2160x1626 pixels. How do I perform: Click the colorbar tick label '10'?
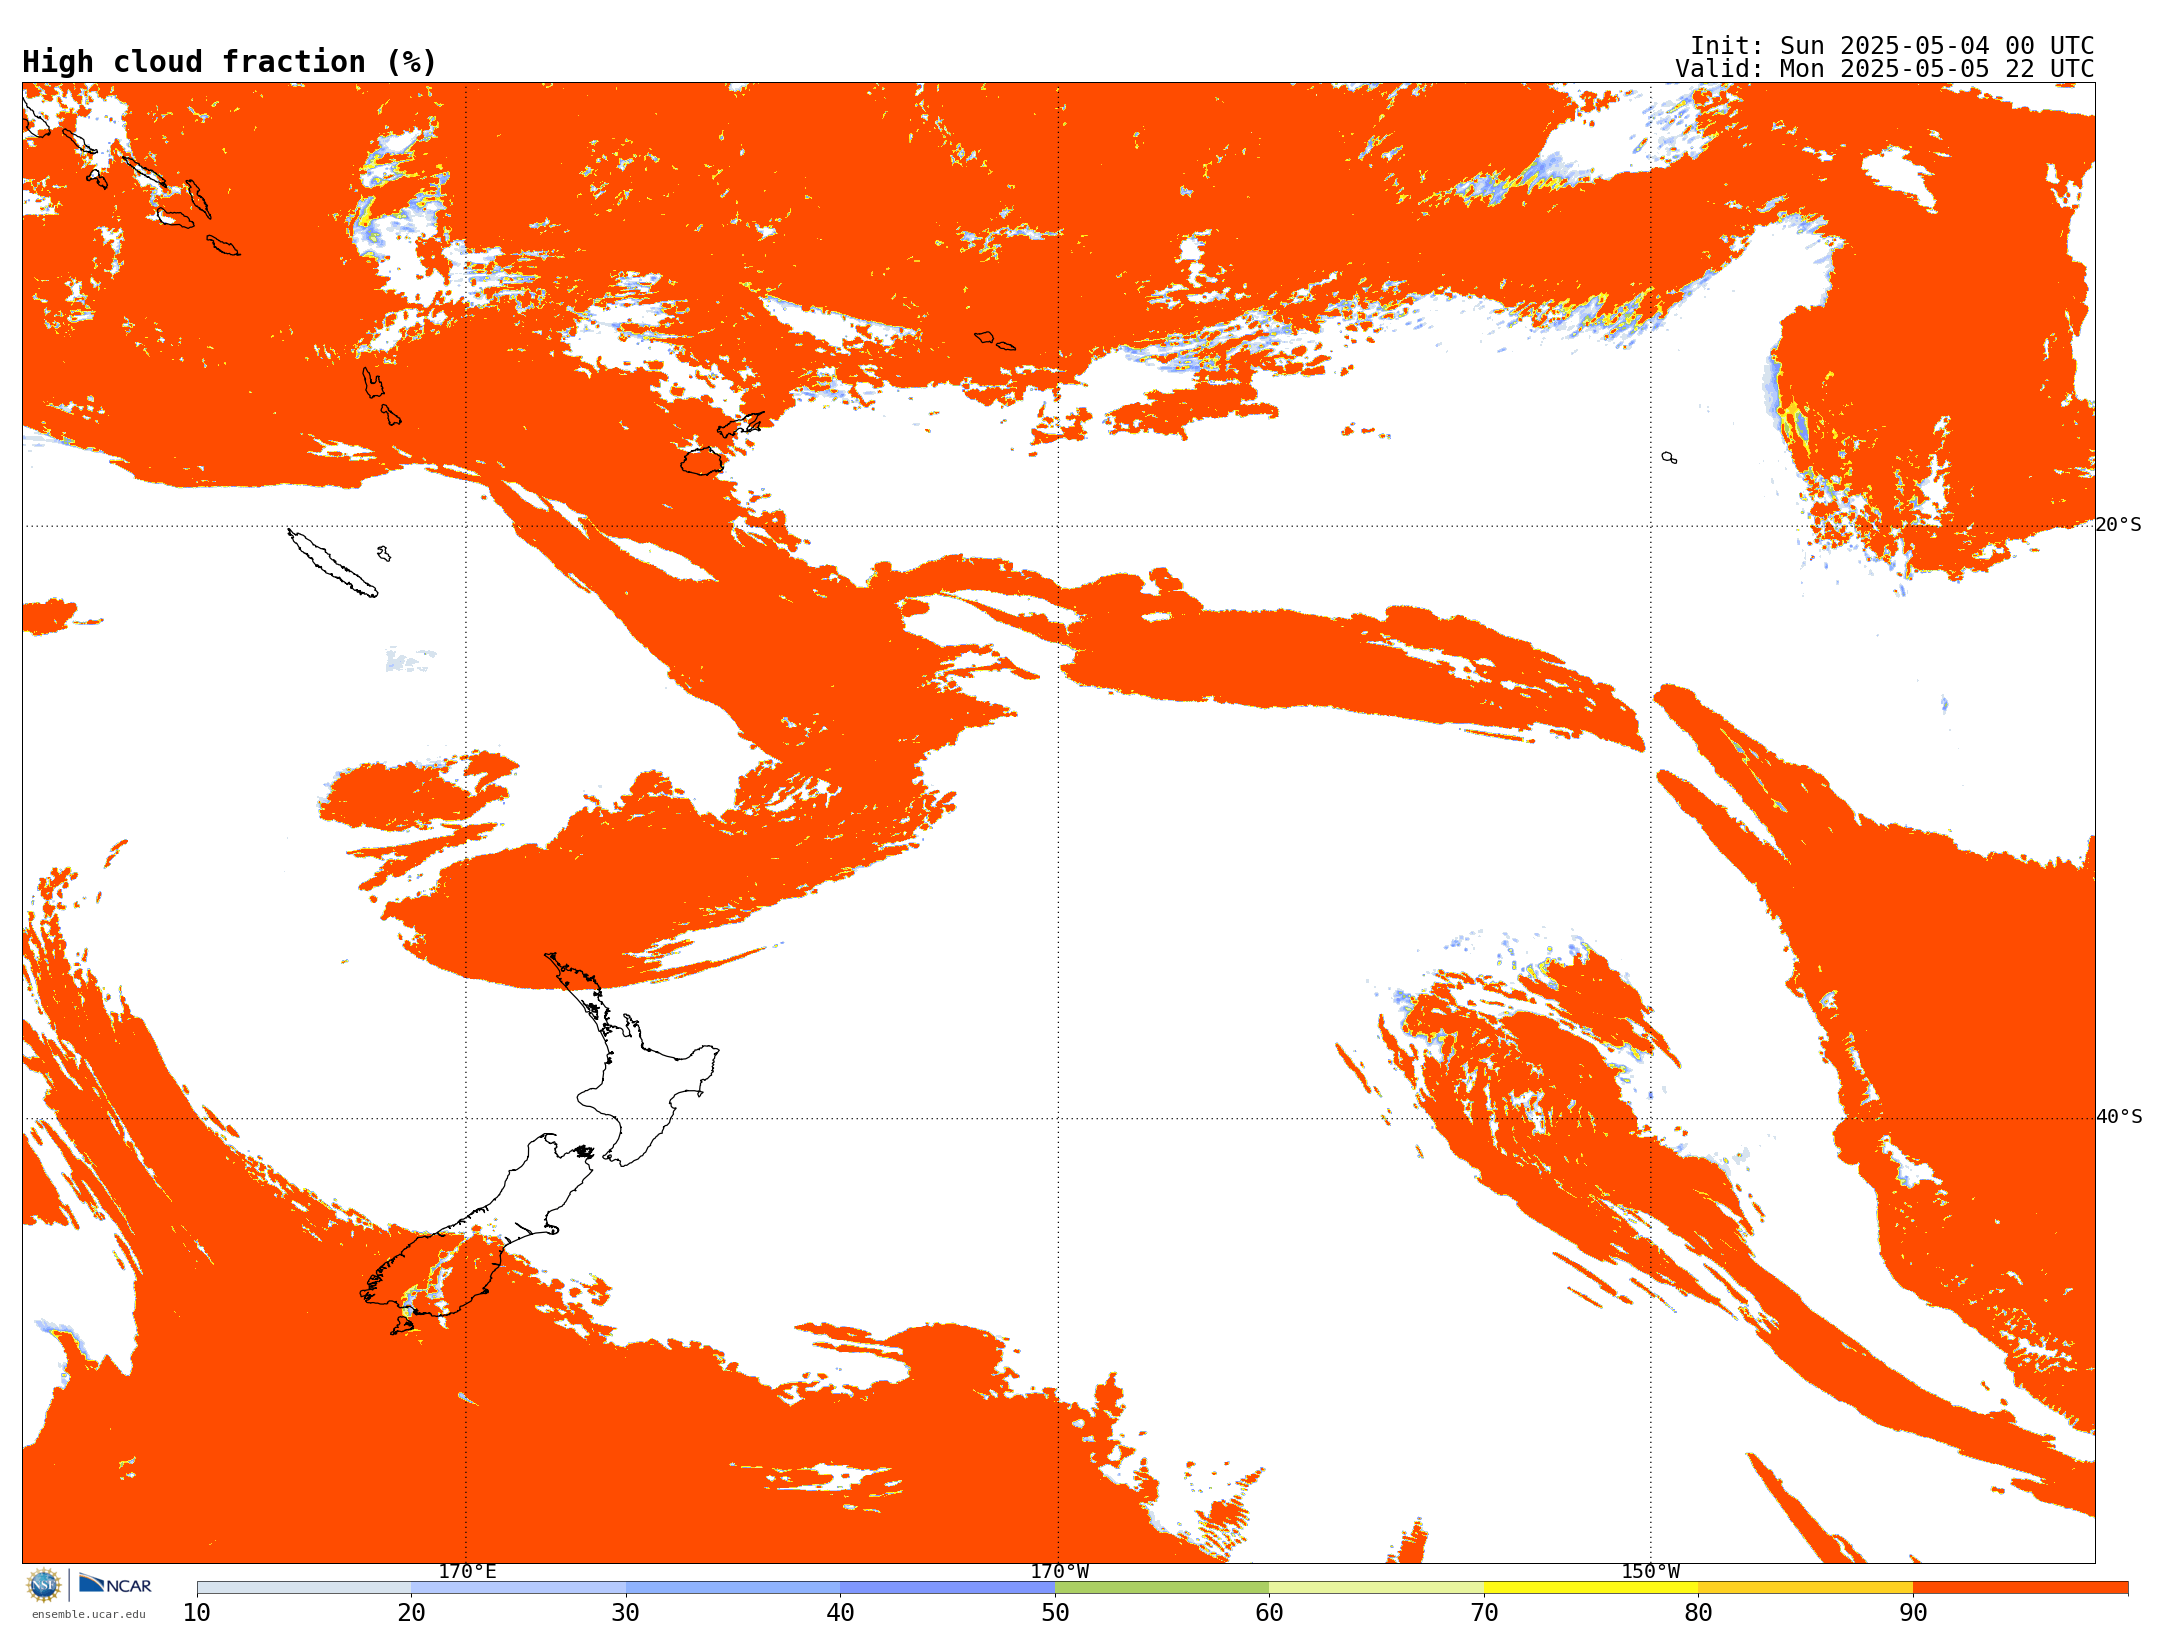pos(197,1613)
